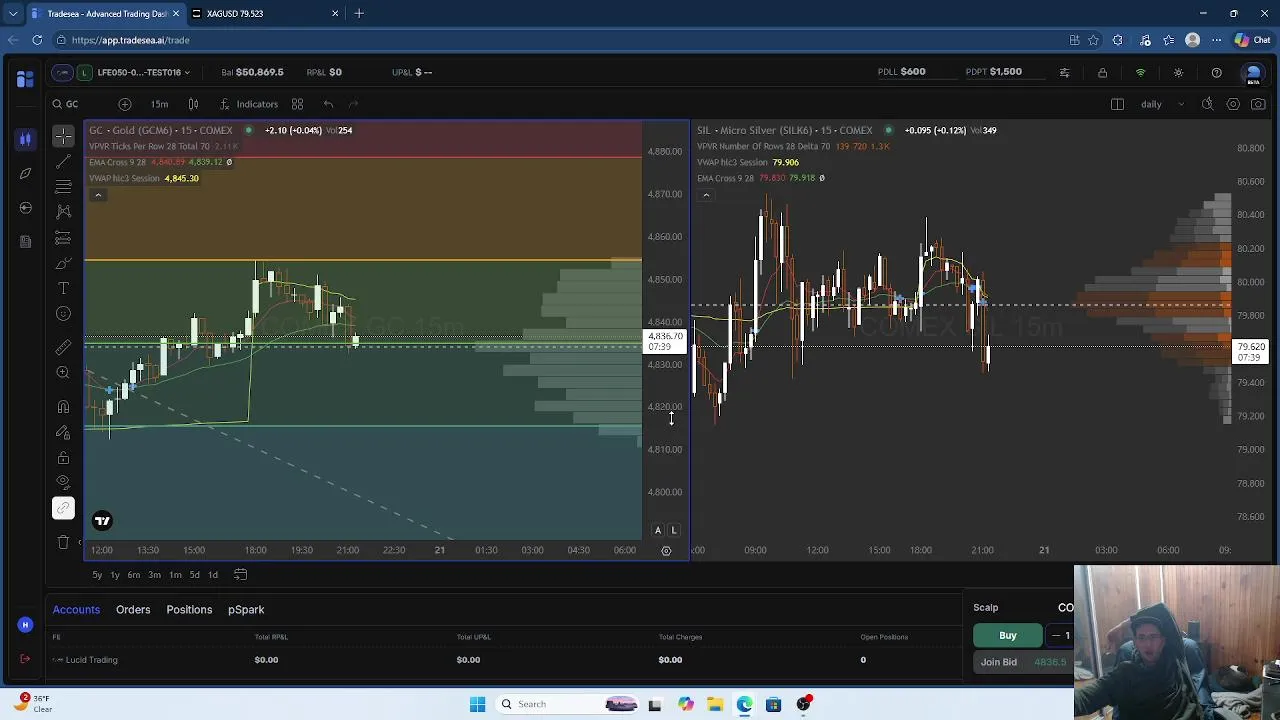Select the text annotation tool
Viewport: 1280px width, 720px height.
[x=63, y=288]
